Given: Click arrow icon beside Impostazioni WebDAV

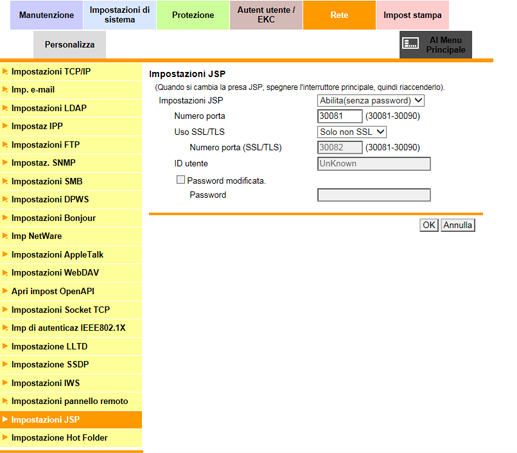Looking at the screenshot, I should [5, 273].
